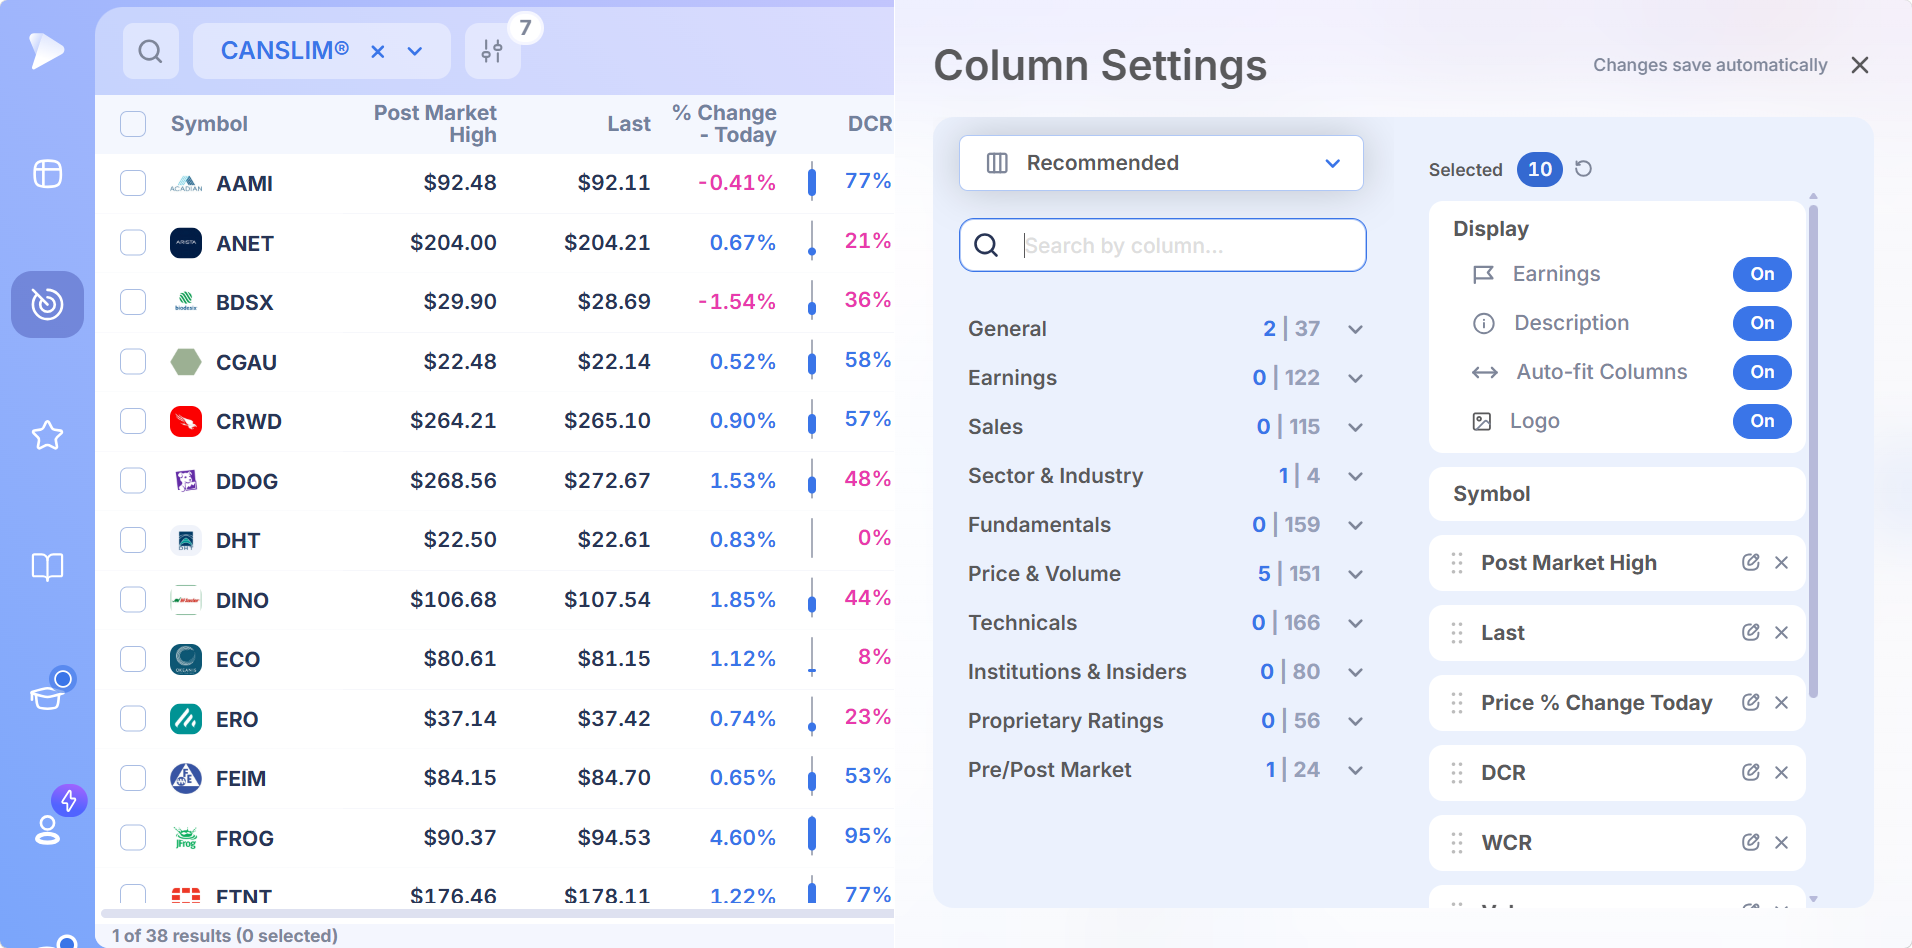Image resolution: width=1912 pixels, height=948 pixels.
Task: Open the screener radar icon in sidebar
Action: coord(47,304)
